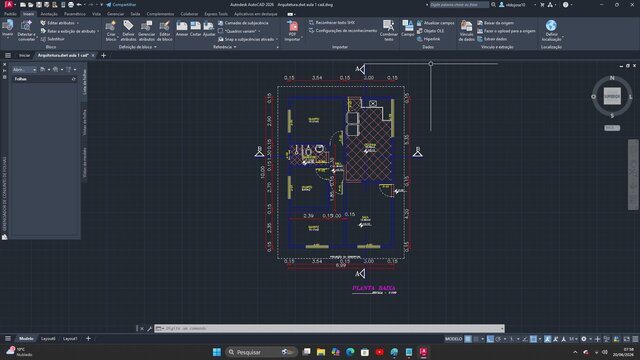Toggle object snap tracking in status bar
Viewport: 640px width, 360px height.
[526, 339]
